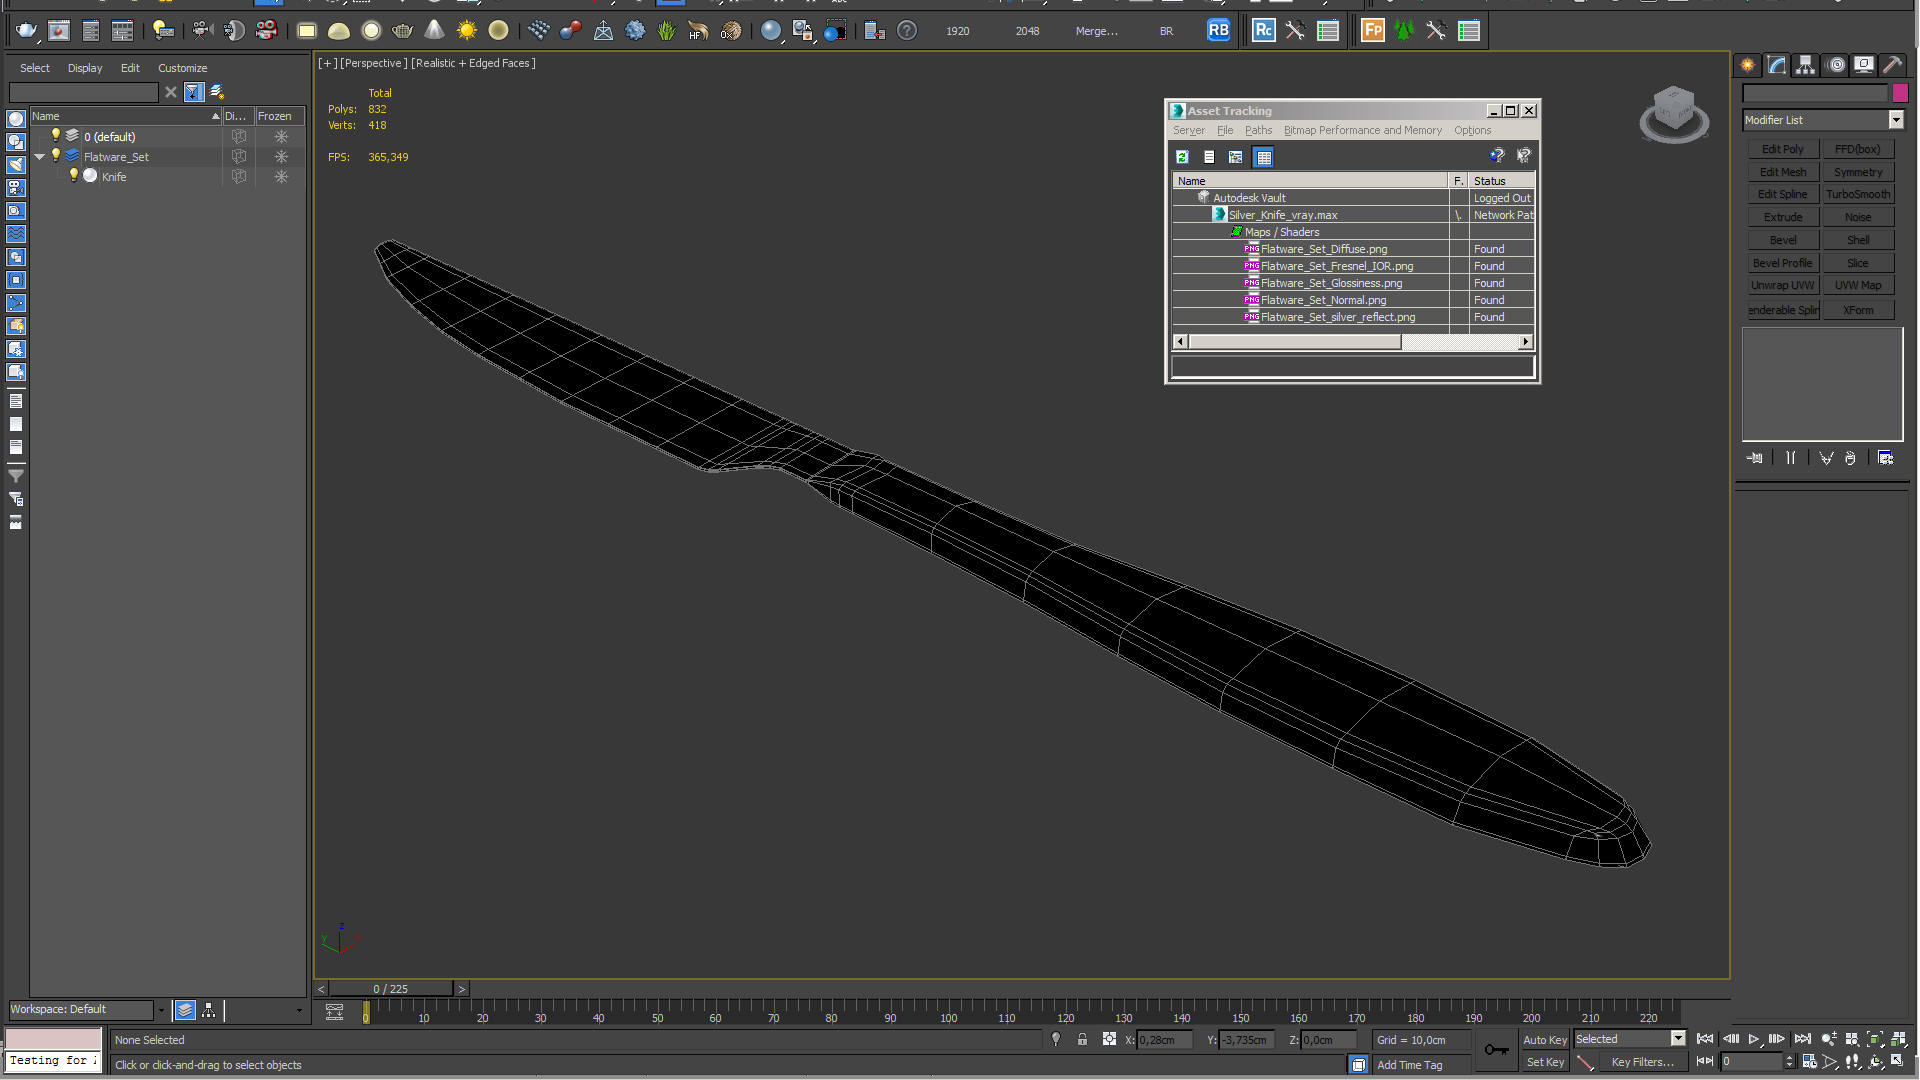Click the configure modifier sets icon
1920x1080 pixels.
coord(1885,458)
